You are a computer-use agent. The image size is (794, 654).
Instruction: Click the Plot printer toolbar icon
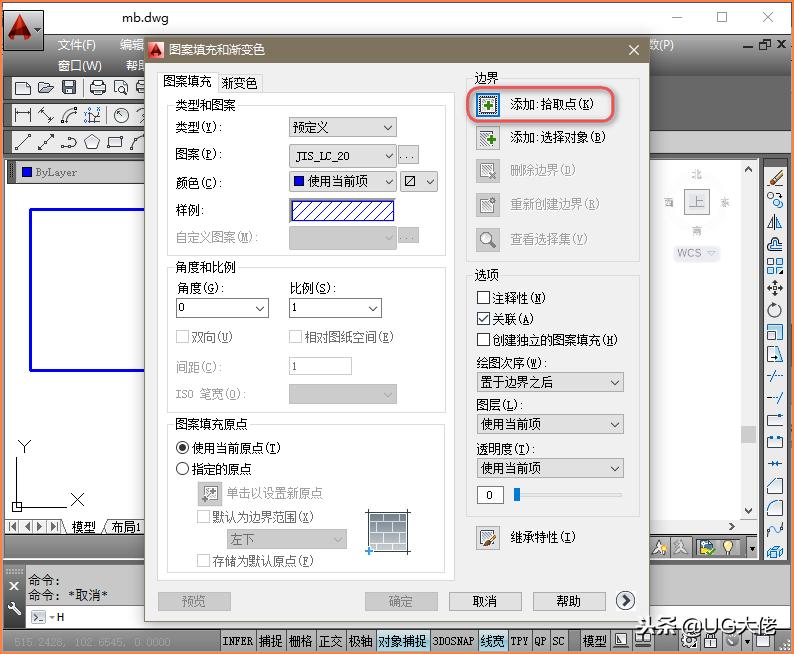pos(97,88)
